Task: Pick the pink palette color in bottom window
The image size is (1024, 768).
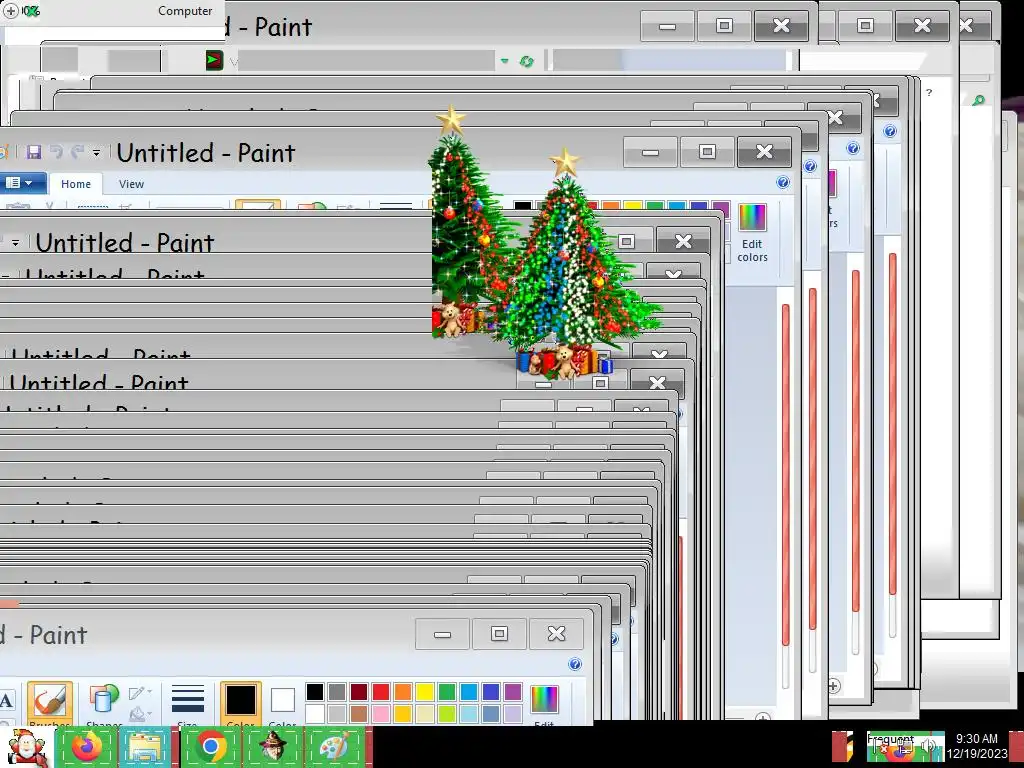Action: pos(381,713)
